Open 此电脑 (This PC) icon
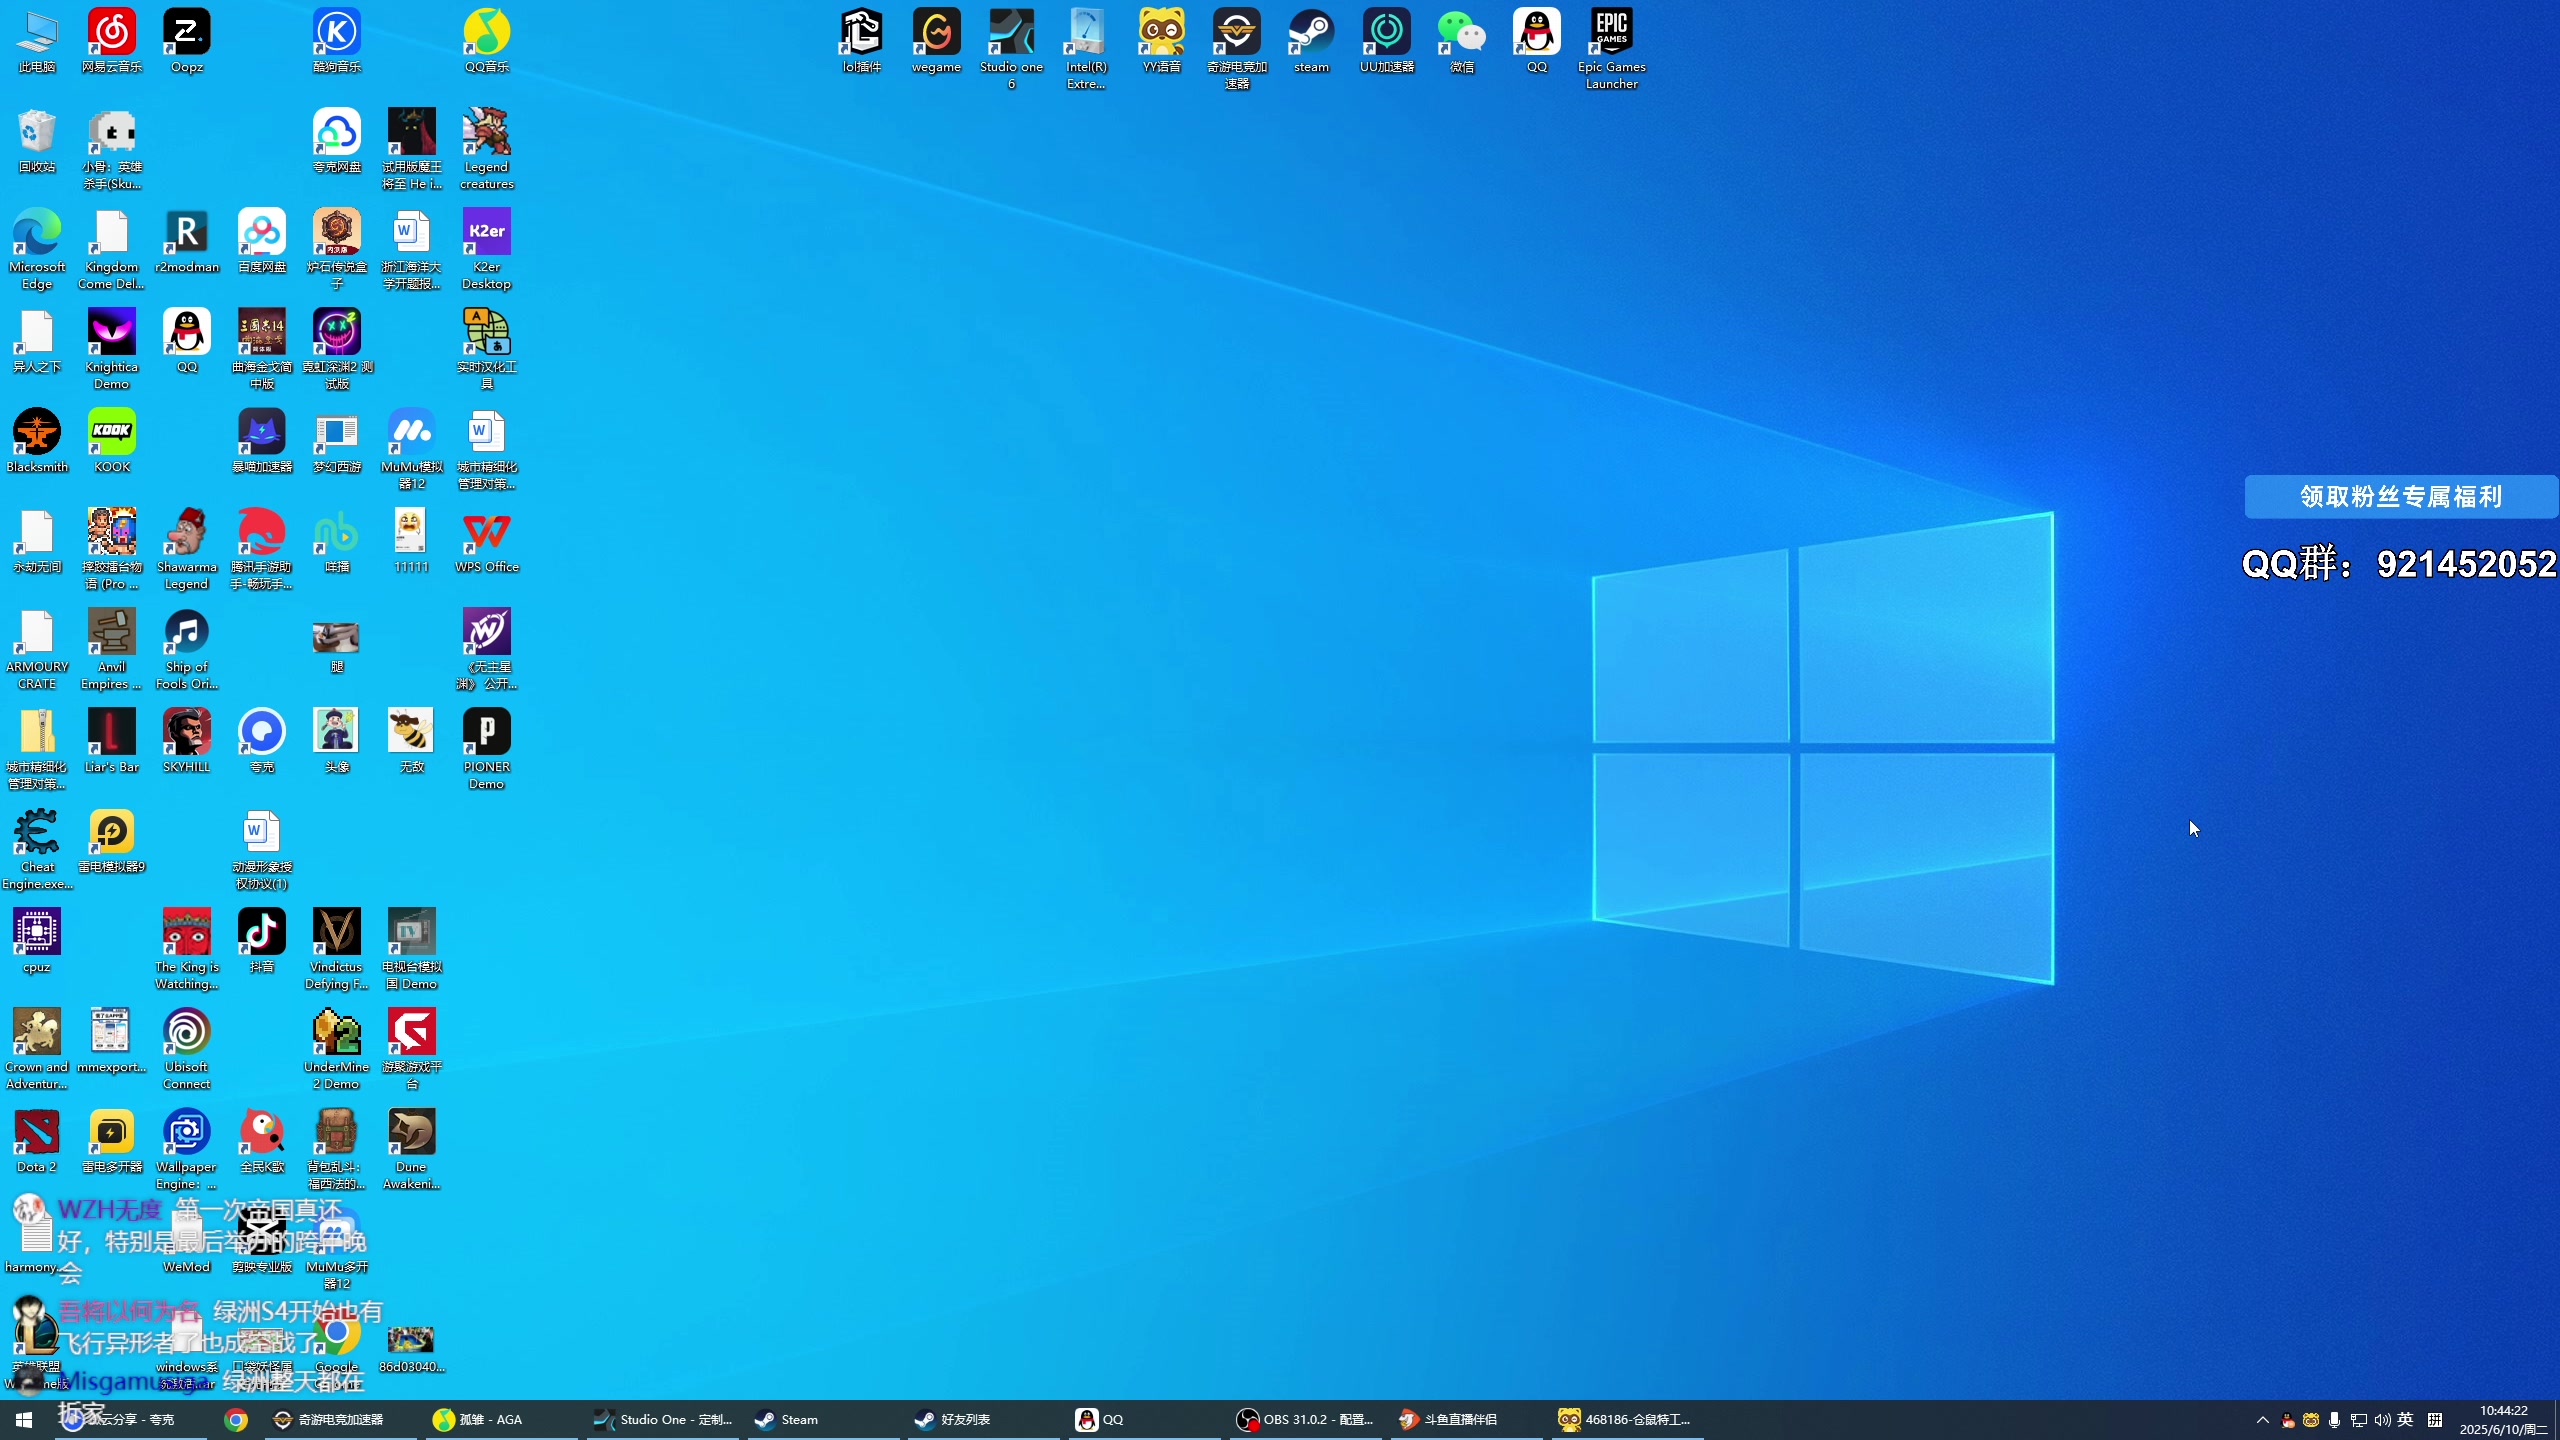 coord(37,42)
